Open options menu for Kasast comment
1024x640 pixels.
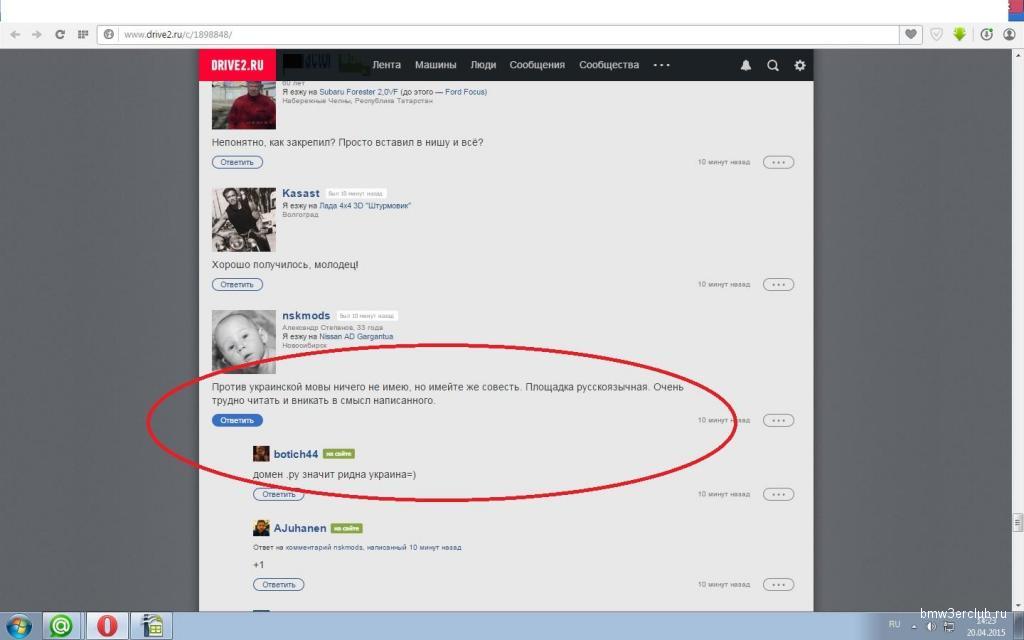(x=778, y=284)
